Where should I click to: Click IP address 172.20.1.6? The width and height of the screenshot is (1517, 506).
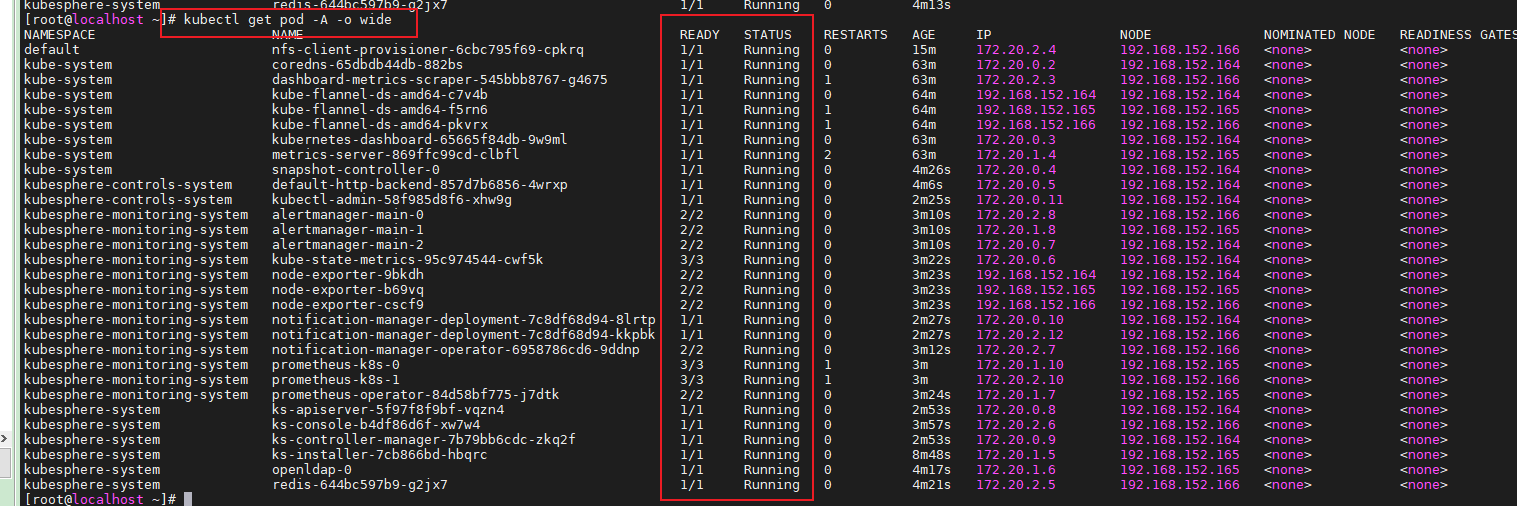pyautogui.click(x=1016, y=470)
